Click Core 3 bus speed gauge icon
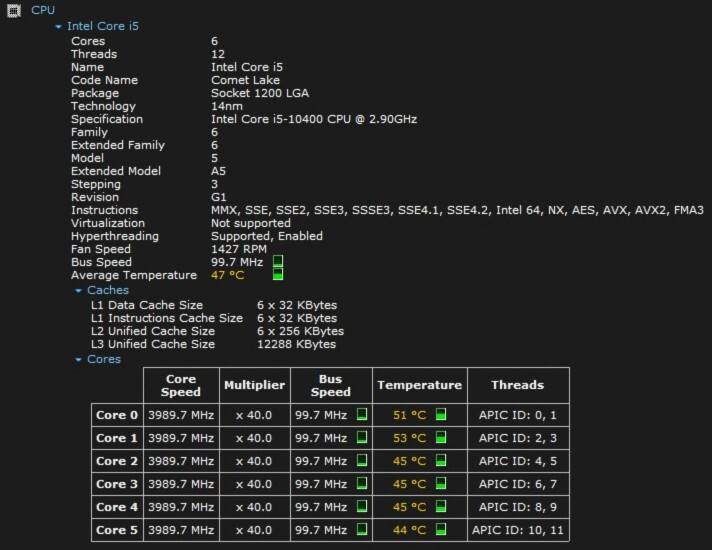Viewport: 712px width, 550px height. coord(362,483)
